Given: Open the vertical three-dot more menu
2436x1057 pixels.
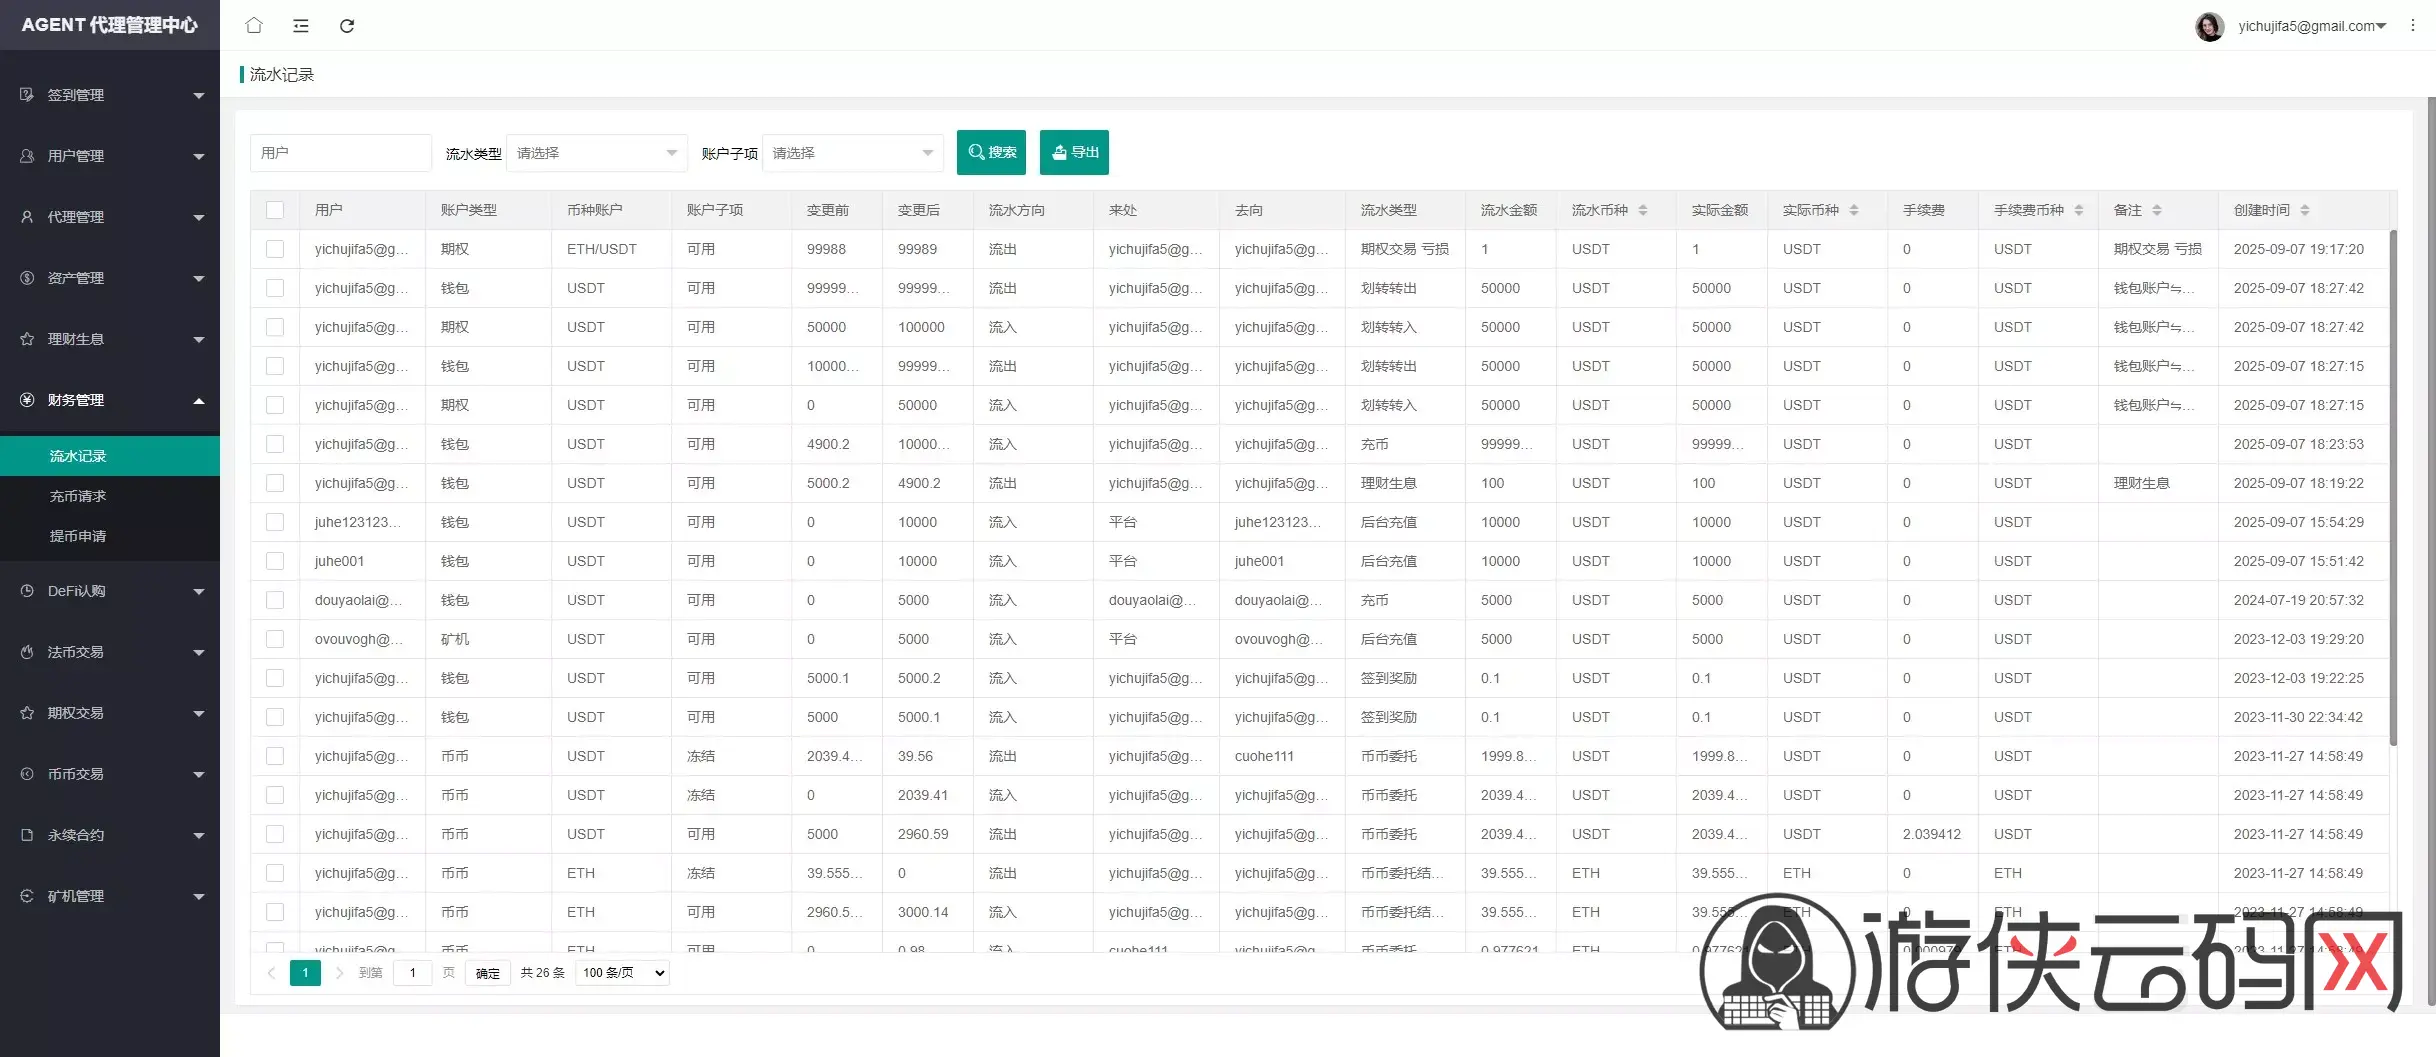Looking at the screenshot, I should [2412, 26].
